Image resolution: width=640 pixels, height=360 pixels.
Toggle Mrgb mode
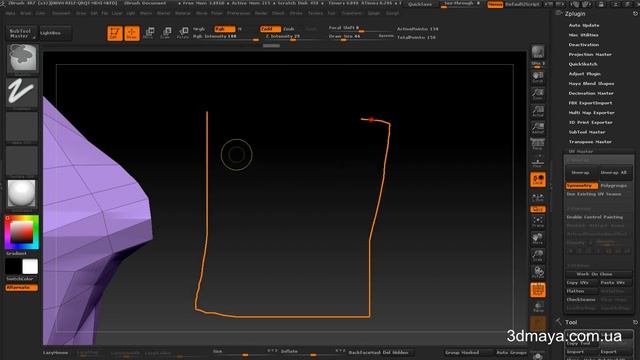(x=199, y=29)
